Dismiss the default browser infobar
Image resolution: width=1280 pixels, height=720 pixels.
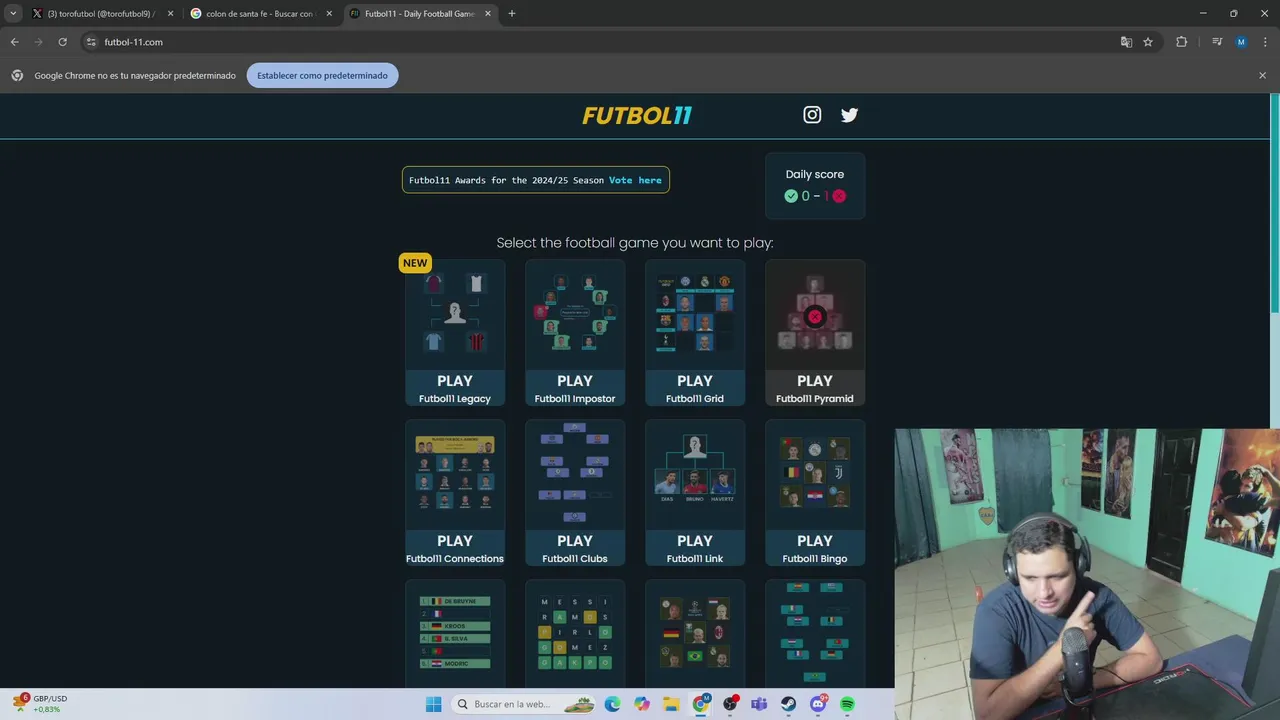pyautogui.click(x=1262, y=75)
